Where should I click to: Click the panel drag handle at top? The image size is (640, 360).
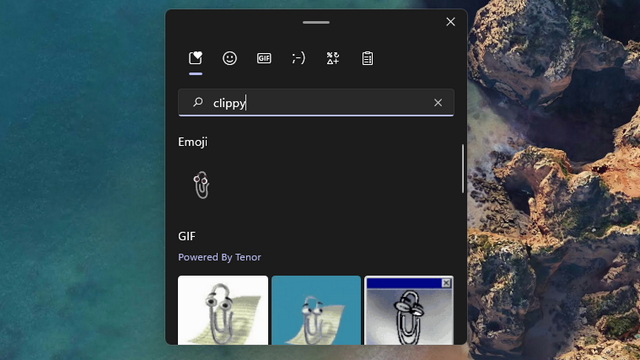point(316,22)
